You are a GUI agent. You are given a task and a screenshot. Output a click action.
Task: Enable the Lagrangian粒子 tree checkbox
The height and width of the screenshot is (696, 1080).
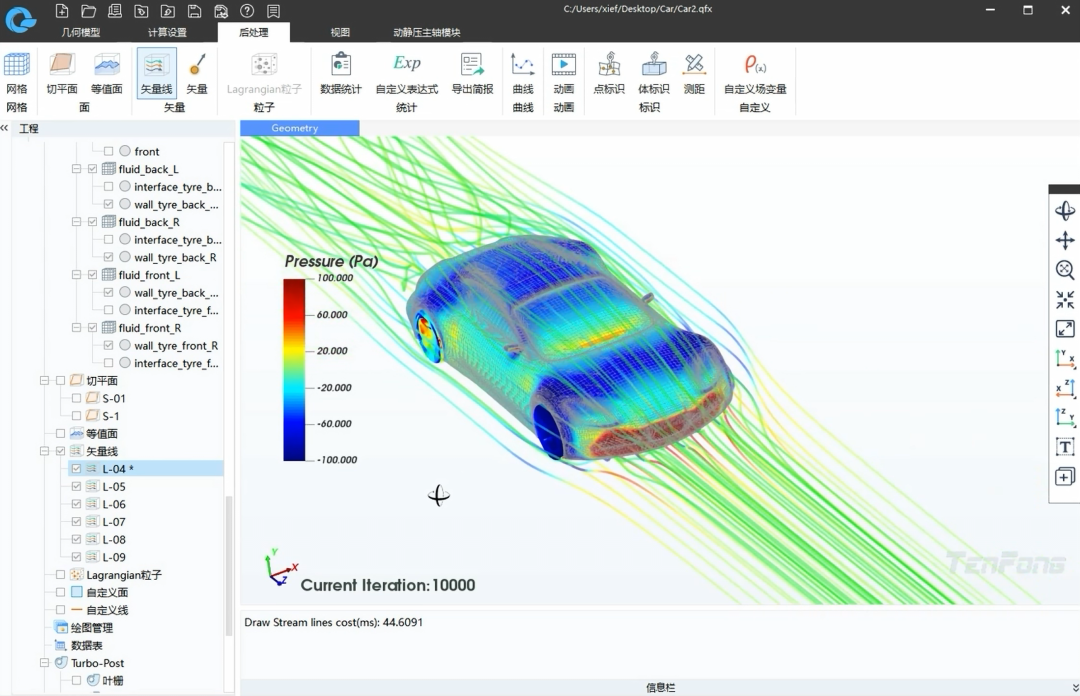[61, 575]
